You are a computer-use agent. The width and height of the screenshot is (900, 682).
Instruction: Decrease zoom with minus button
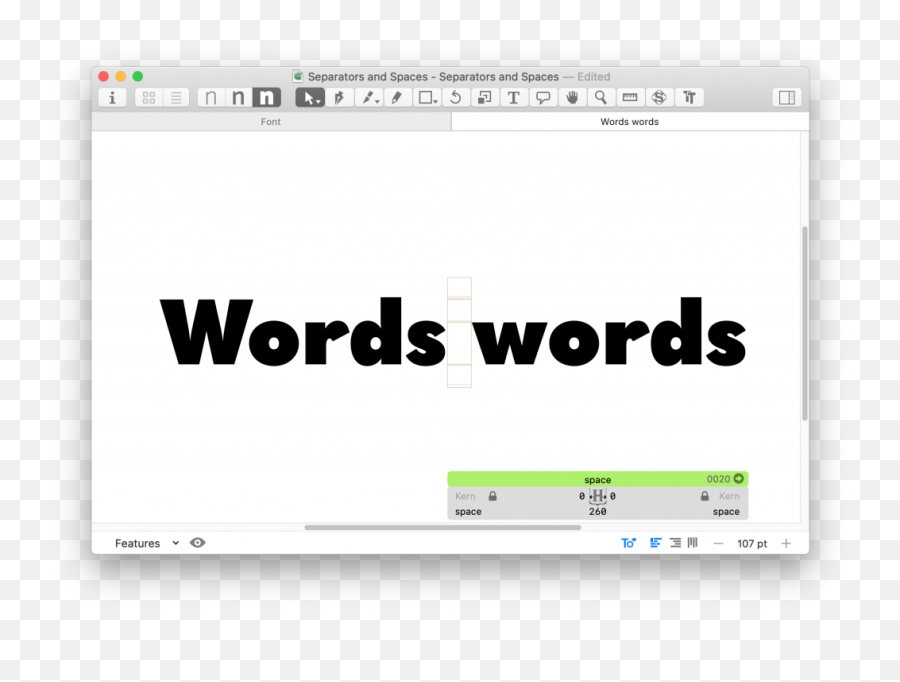pos(719,544)
